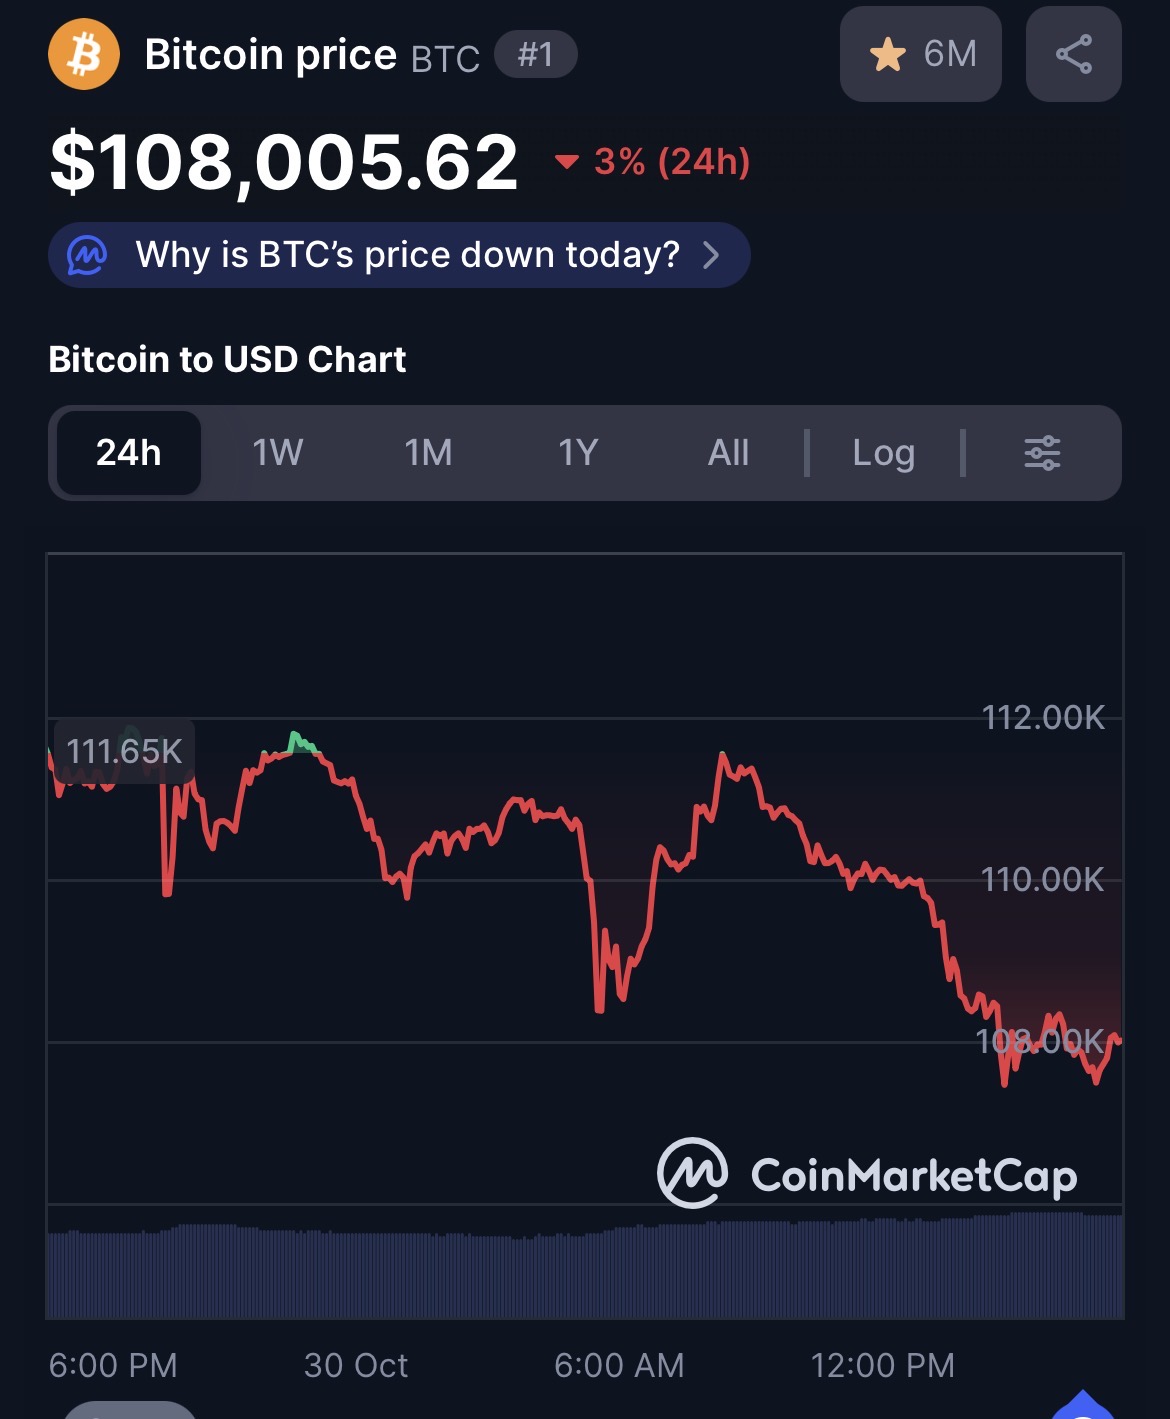Viewport: 1170px width, 1419px height.
Task: Toggle Log scale on the chart
Action: coord(883,453)
